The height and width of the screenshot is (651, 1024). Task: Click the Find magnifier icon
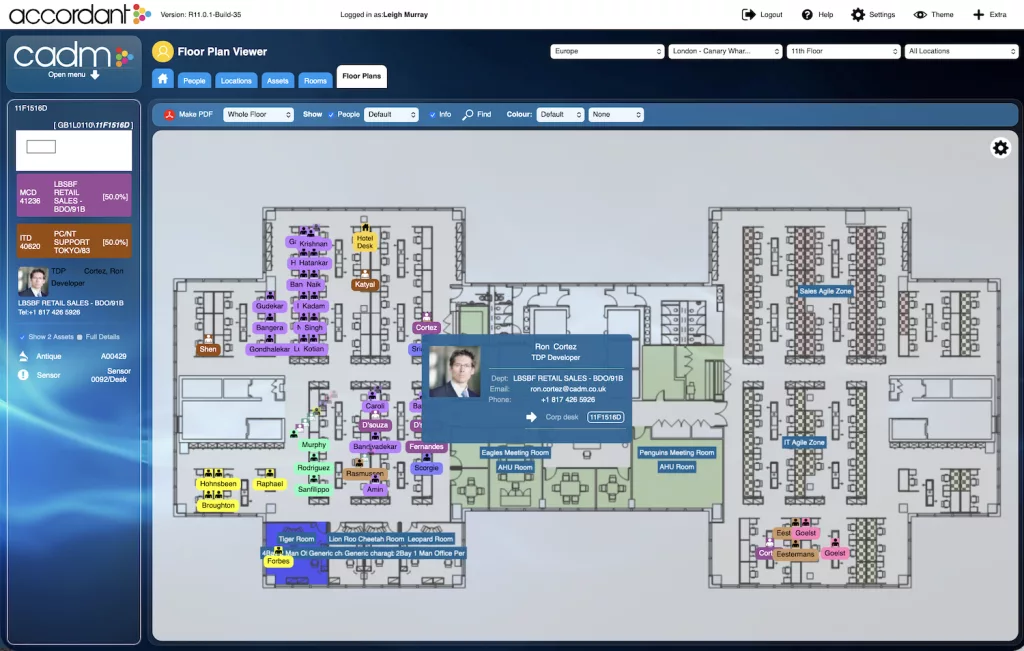(468, 114)
